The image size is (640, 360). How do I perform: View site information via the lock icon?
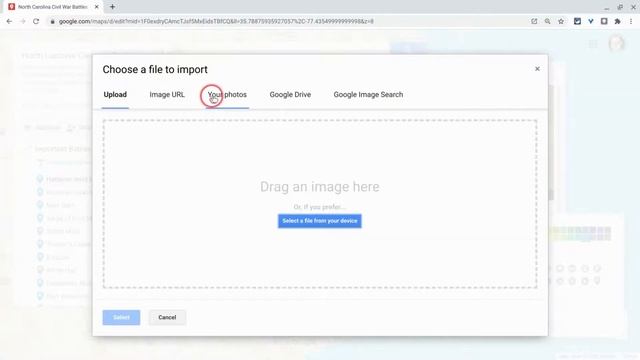(x=52, y=22)
